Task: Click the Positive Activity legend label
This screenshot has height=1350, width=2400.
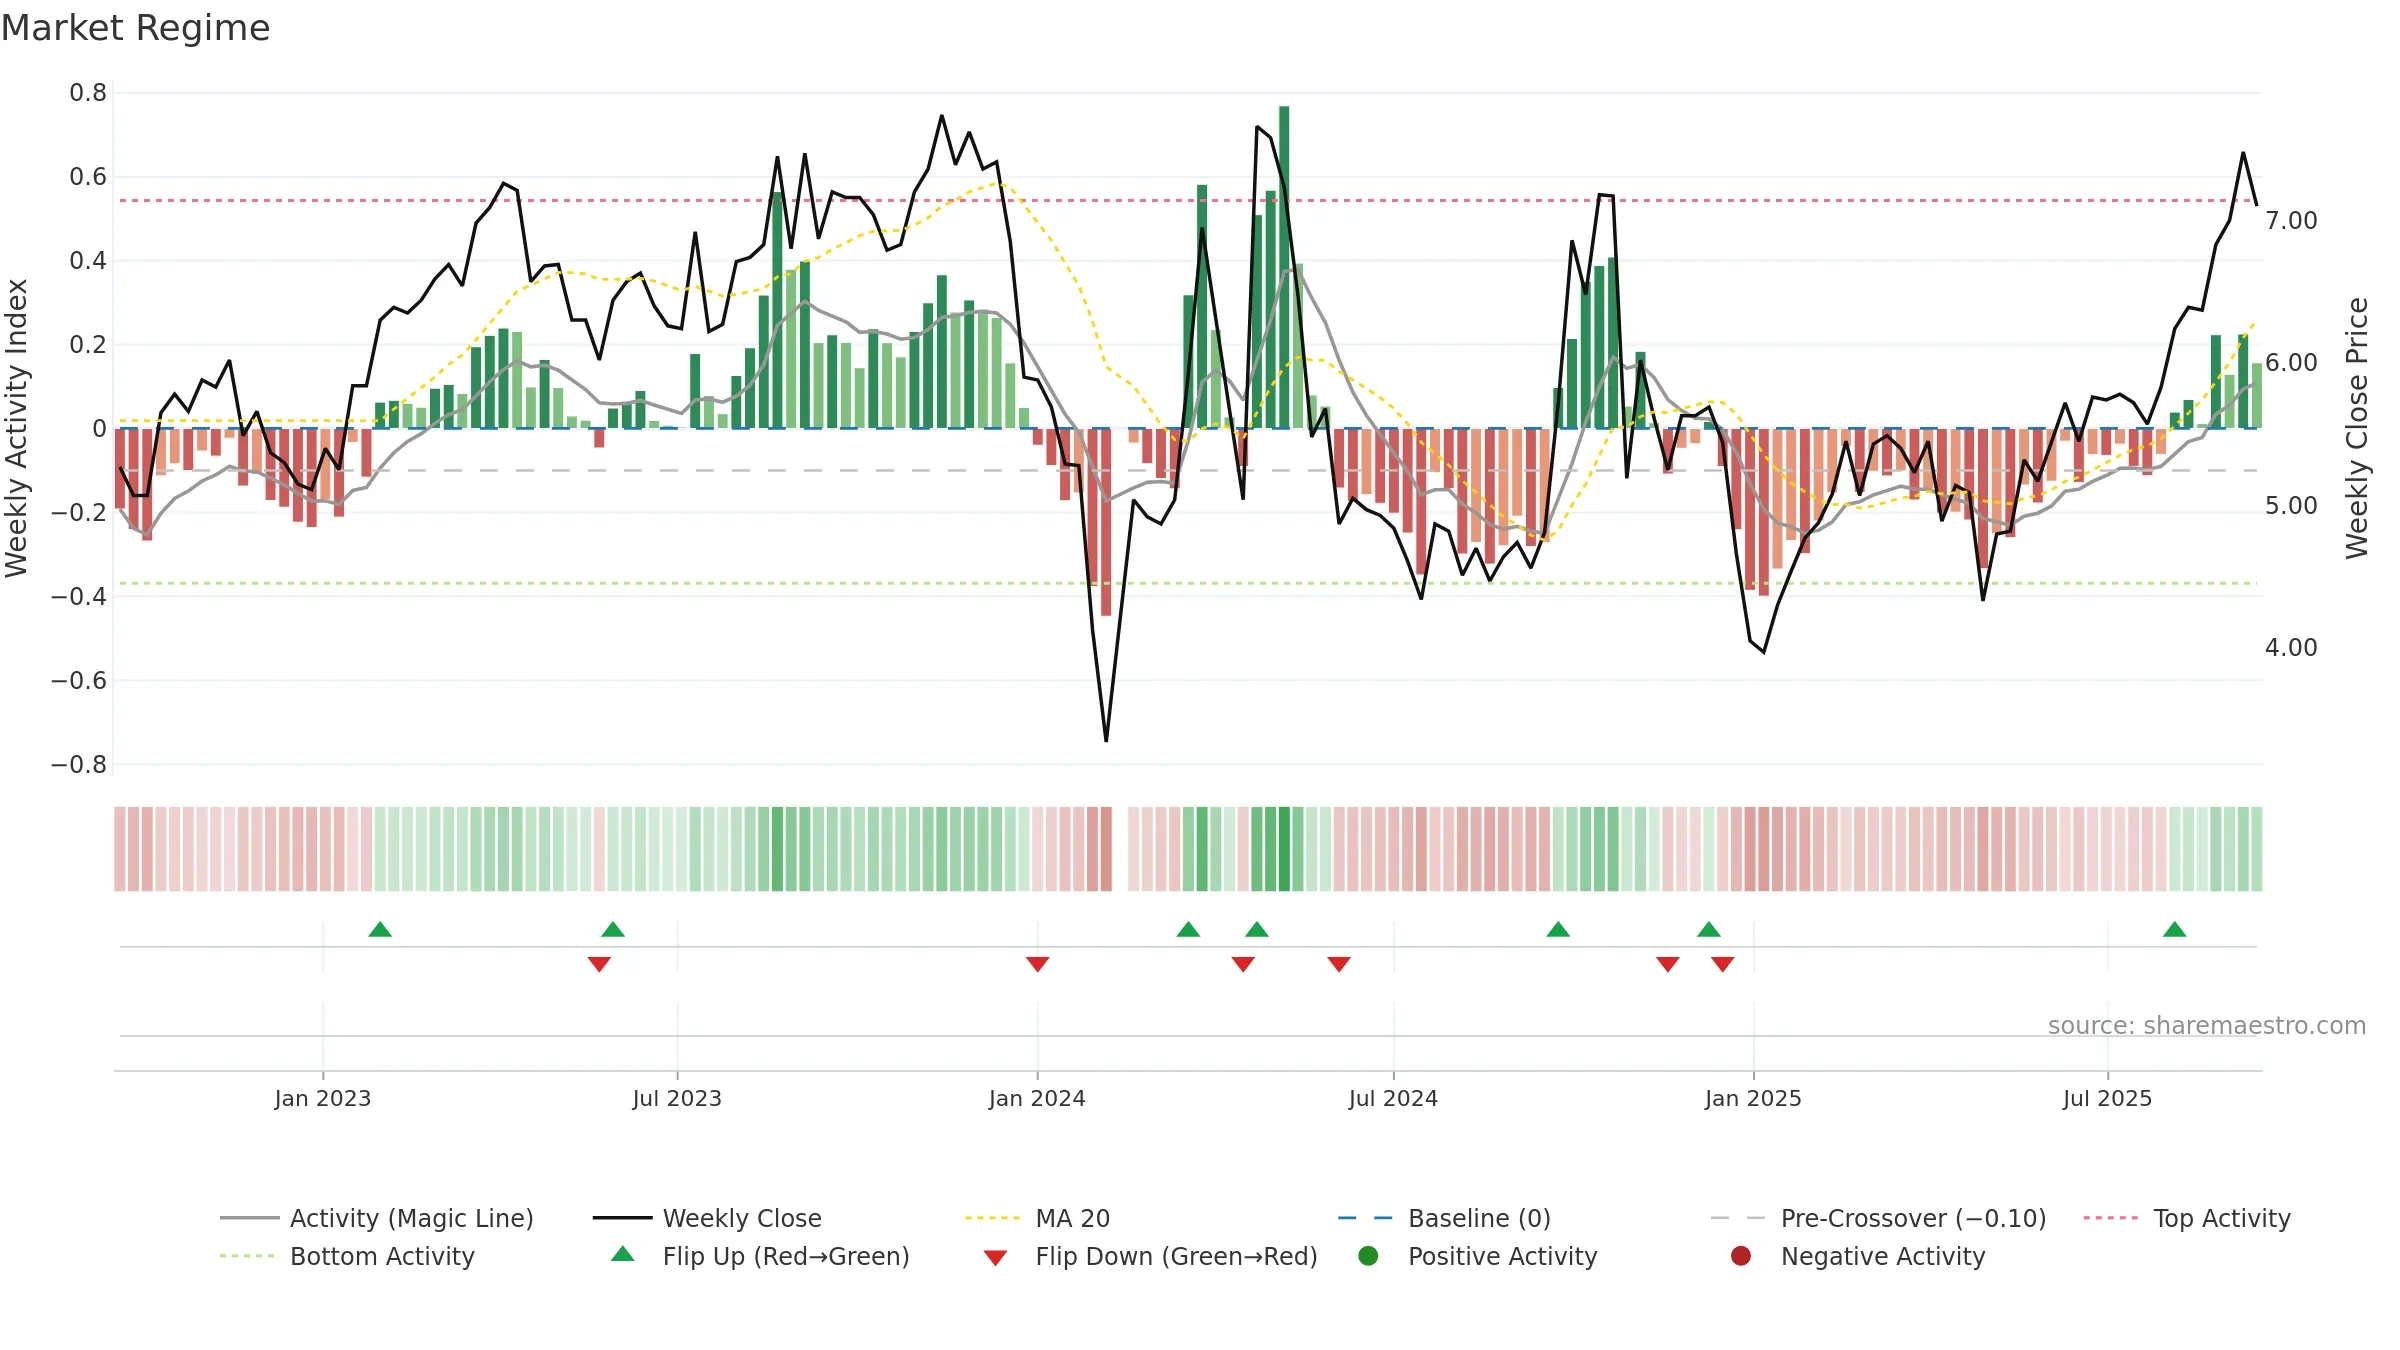Action: click(1502, 1256)
